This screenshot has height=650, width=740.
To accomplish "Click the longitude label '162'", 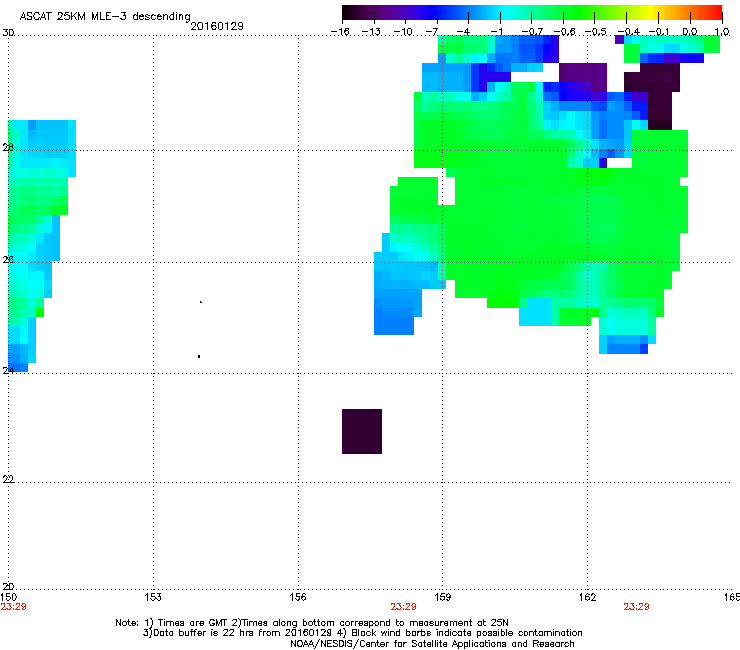I will 588,597.
